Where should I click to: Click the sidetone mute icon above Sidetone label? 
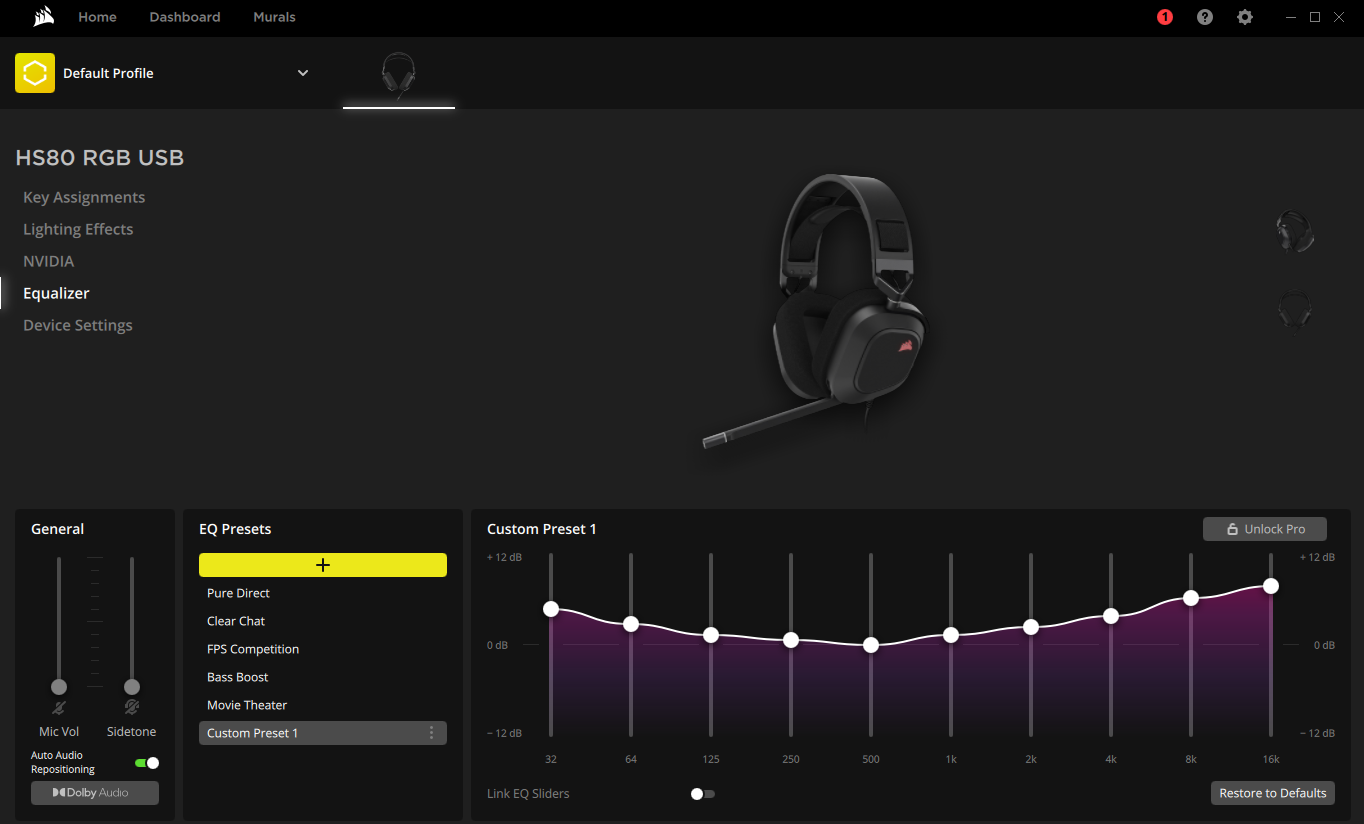pyautogui.click(x=132, y=708)
